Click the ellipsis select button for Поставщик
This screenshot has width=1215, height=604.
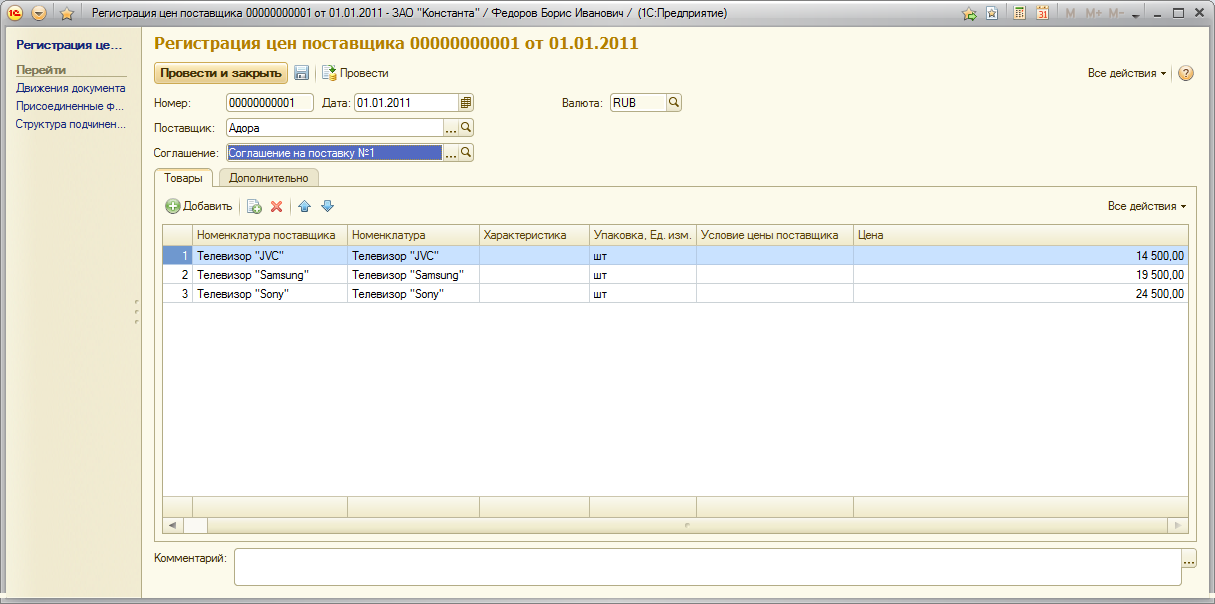click(451, 127)
